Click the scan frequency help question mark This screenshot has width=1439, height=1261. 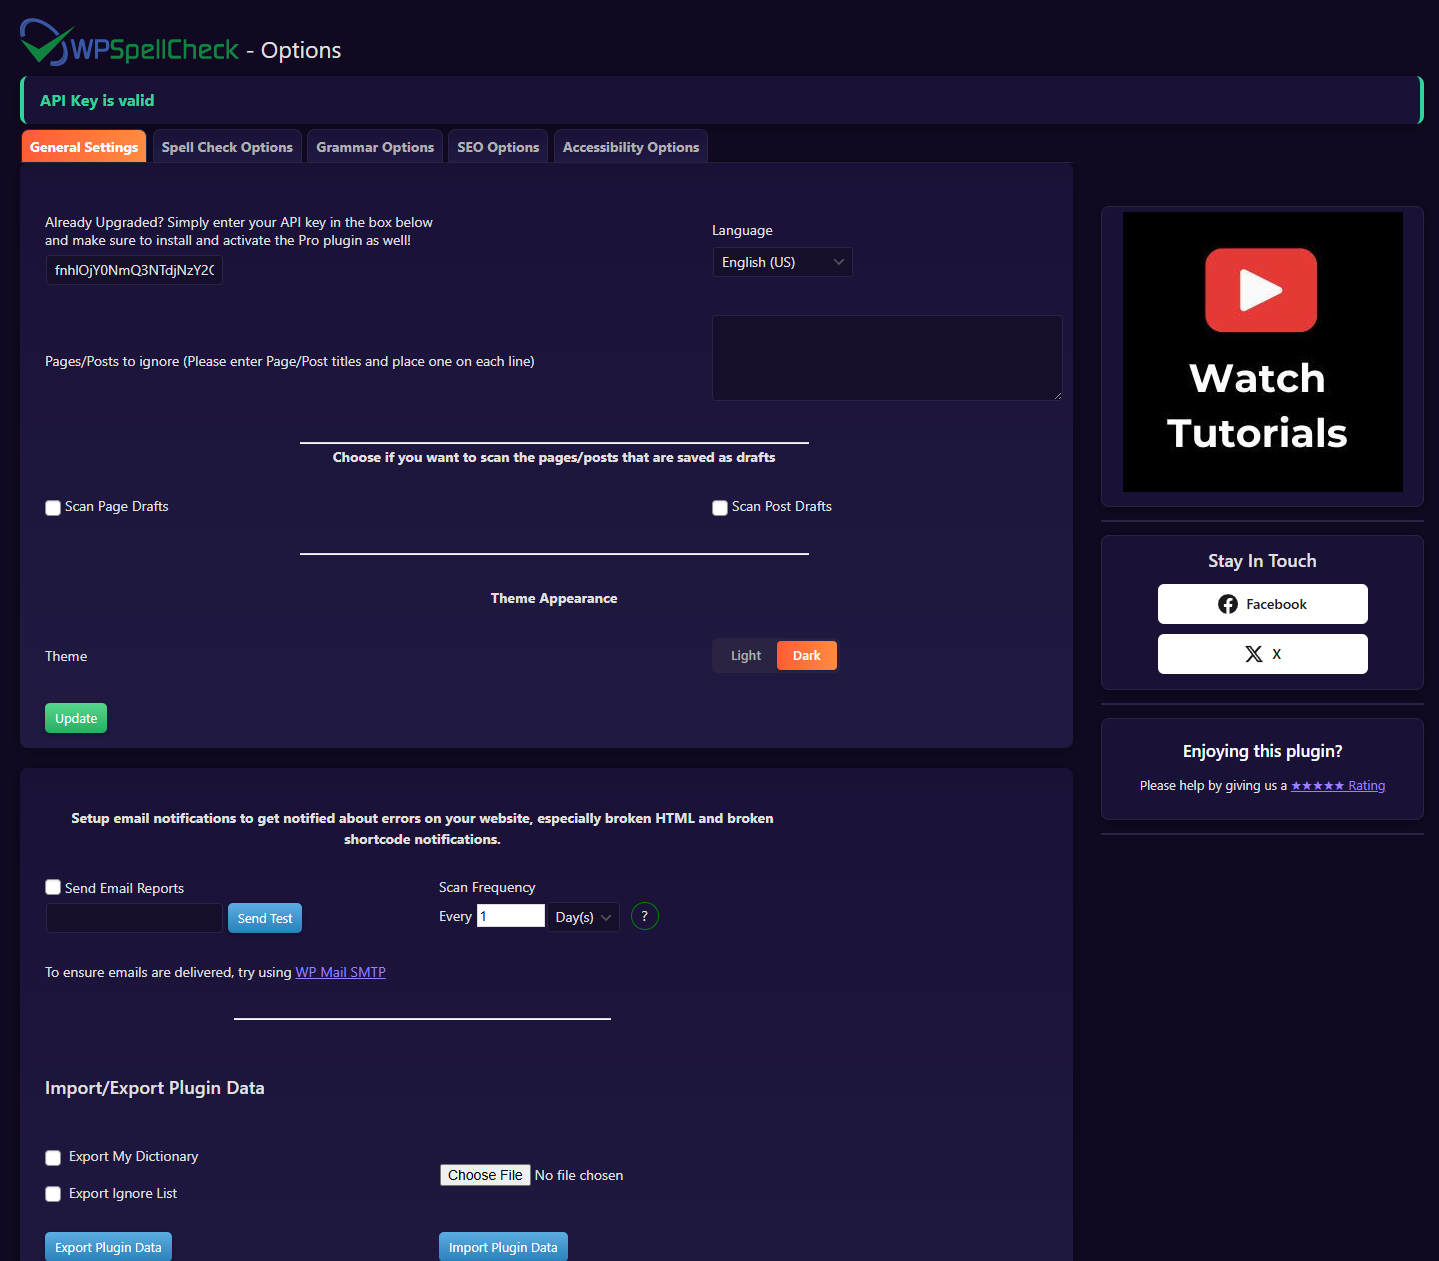[645, 916]
